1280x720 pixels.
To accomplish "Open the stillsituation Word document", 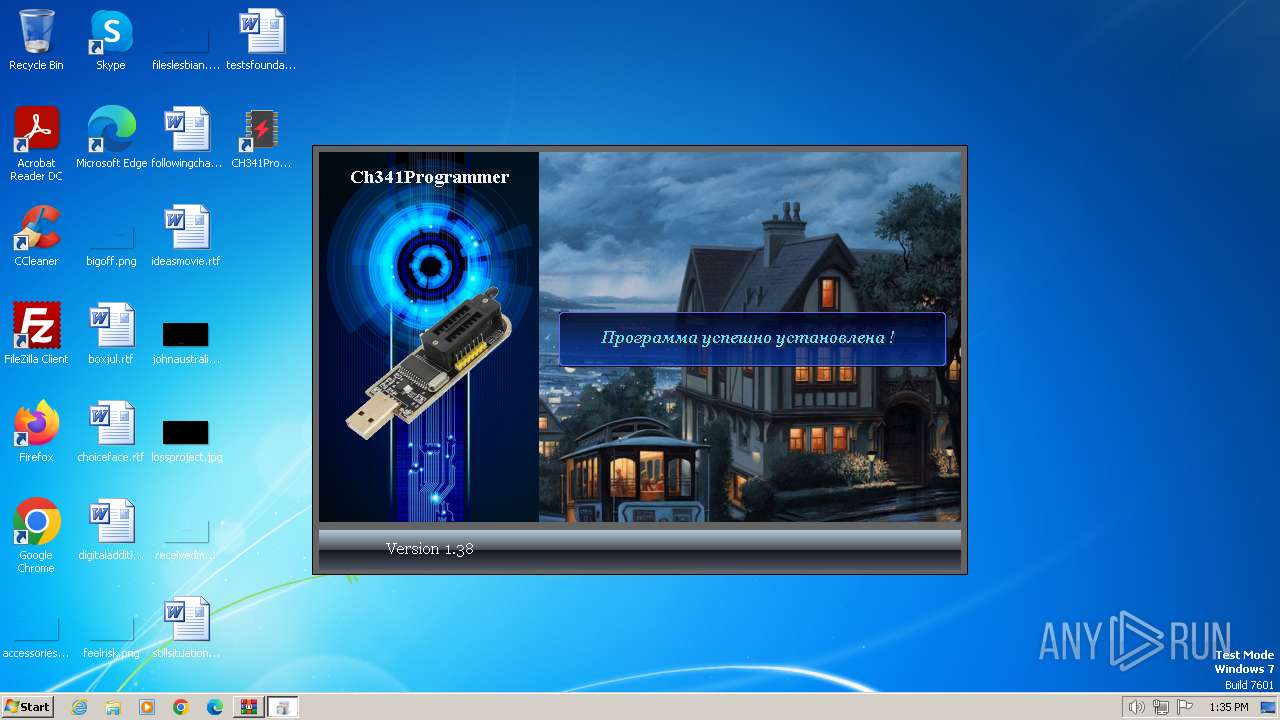I will pyautogui.click(x=186, y=628).
